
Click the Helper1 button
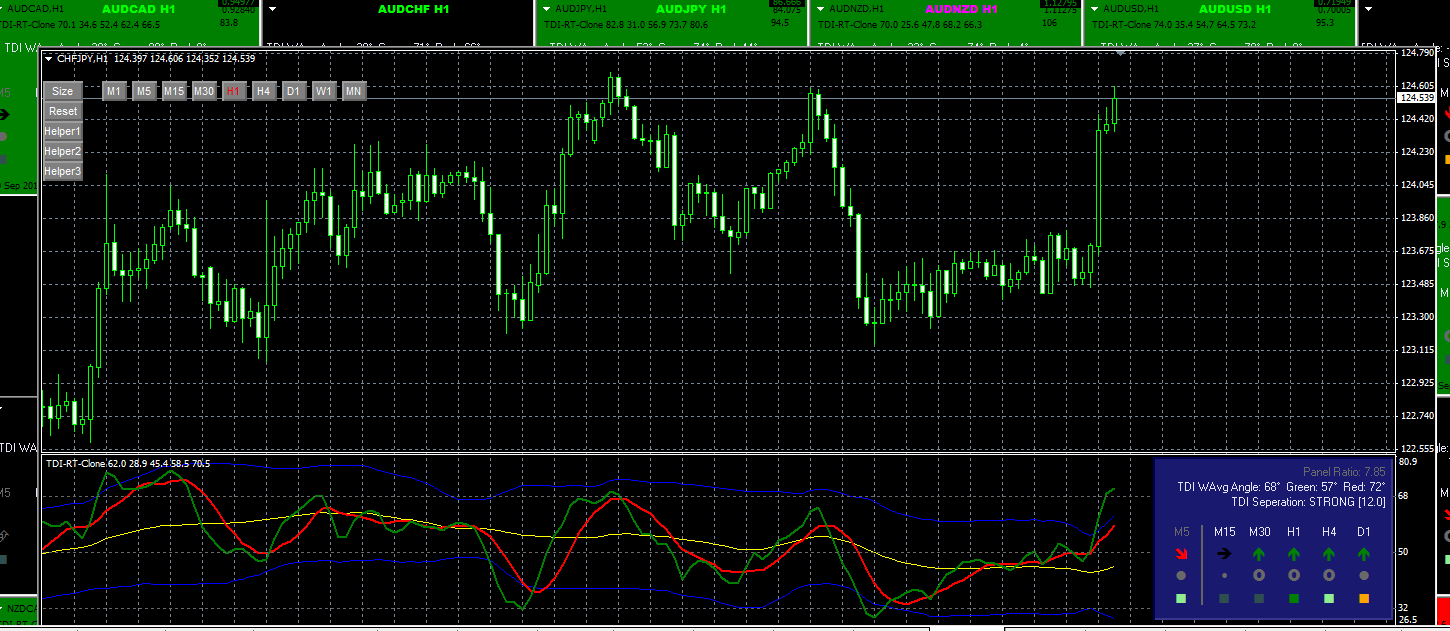(x=62, y=131)
